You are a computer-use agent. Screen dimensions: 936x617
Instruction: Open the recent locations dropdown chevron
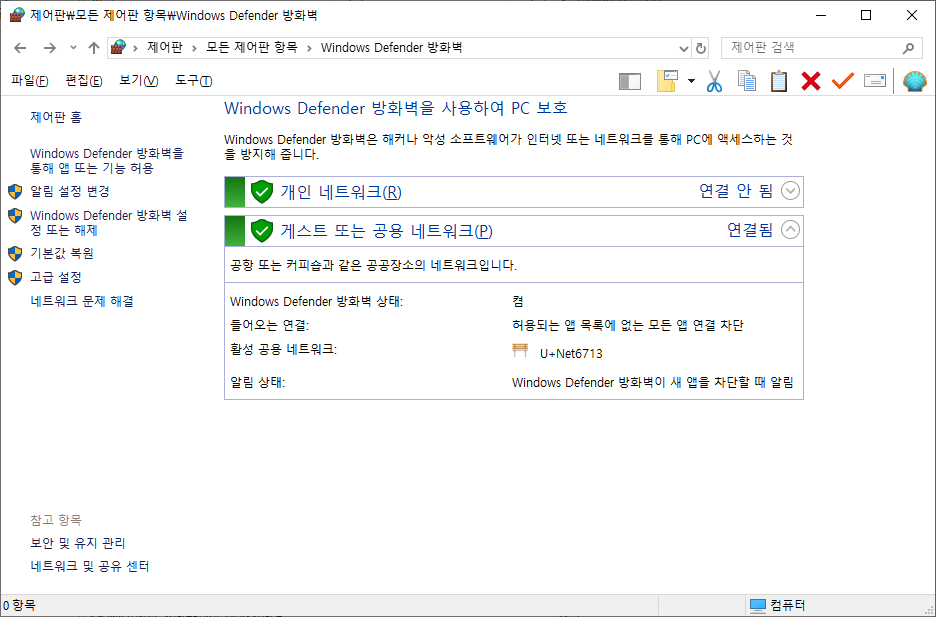tap(73, 47)
